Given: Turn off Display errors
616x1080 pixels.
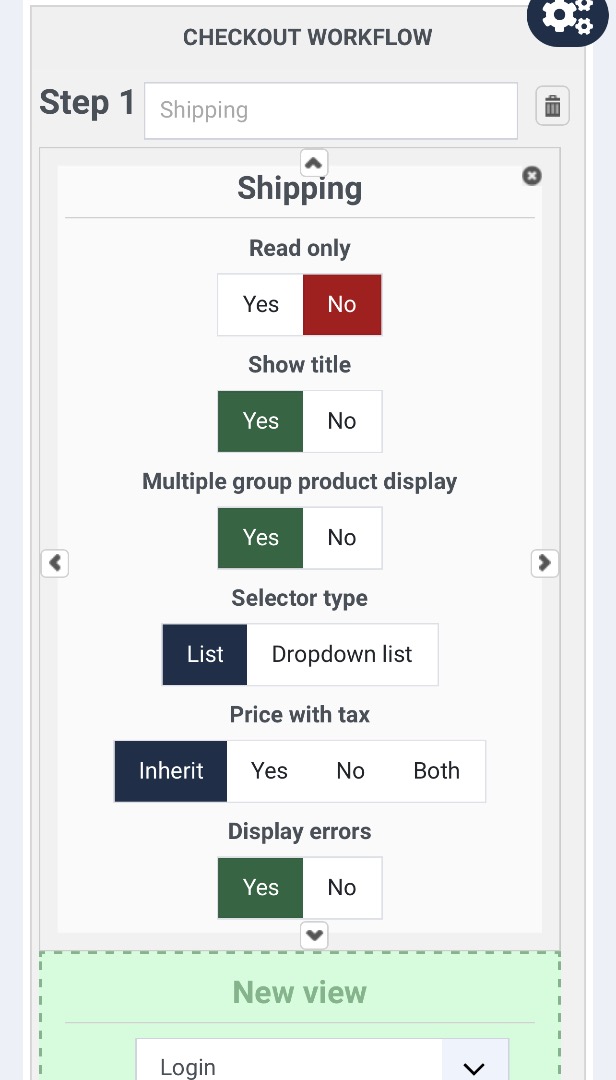Looking at the screenshot, I should 342,887.
